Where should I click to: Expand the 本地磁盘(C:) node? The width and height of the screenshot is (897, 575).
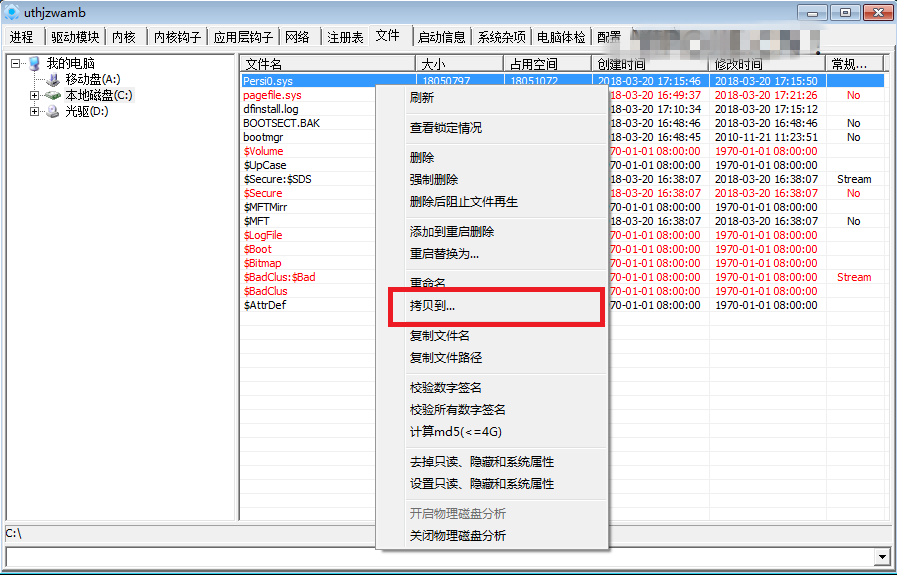tap(34, 96)
